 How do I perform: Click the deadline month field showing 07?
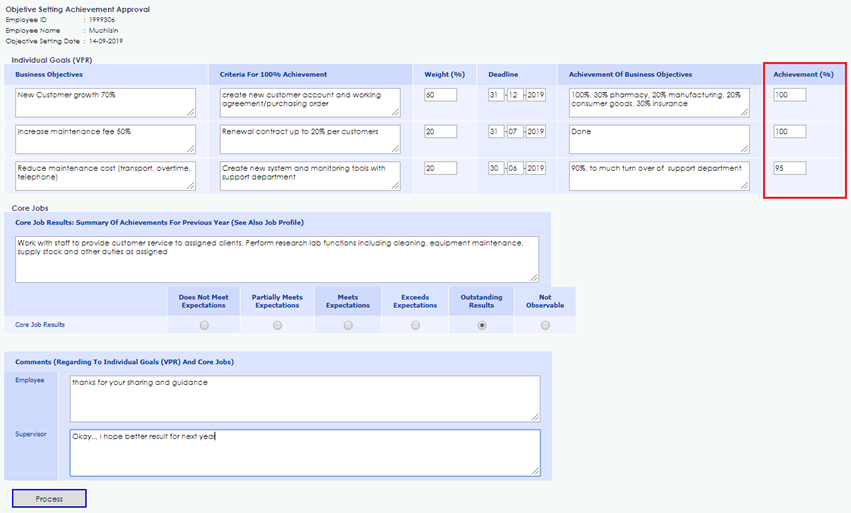point(515,132)
